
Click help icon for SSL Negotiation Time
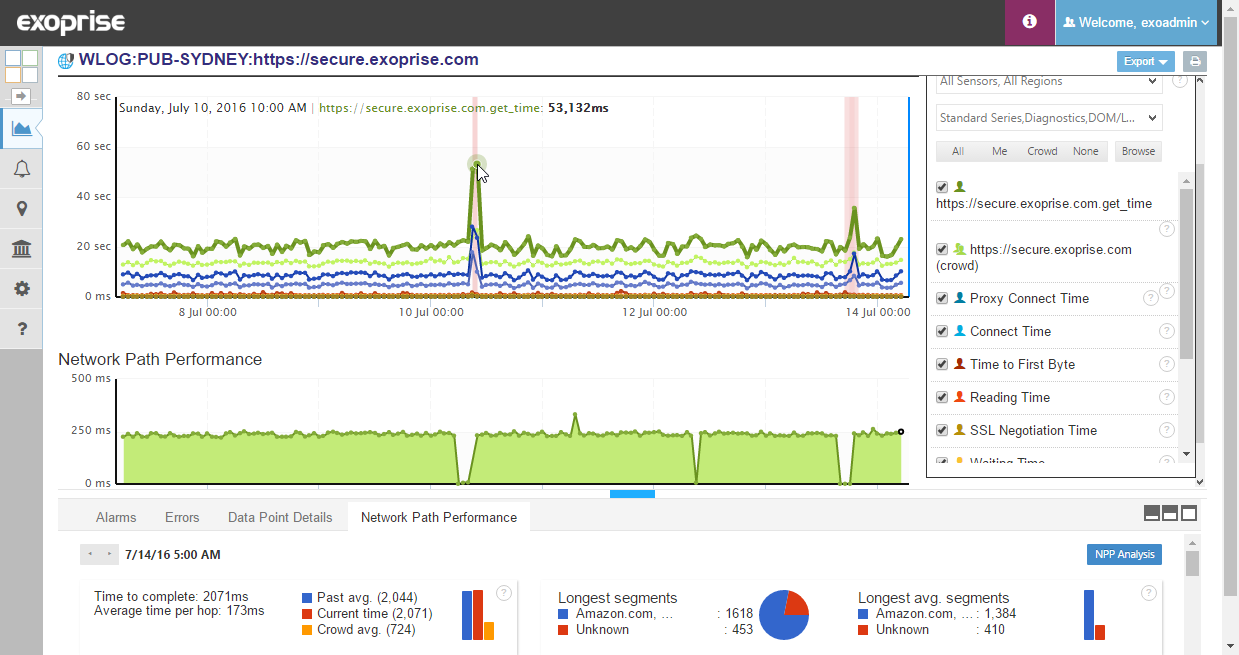1166,430
